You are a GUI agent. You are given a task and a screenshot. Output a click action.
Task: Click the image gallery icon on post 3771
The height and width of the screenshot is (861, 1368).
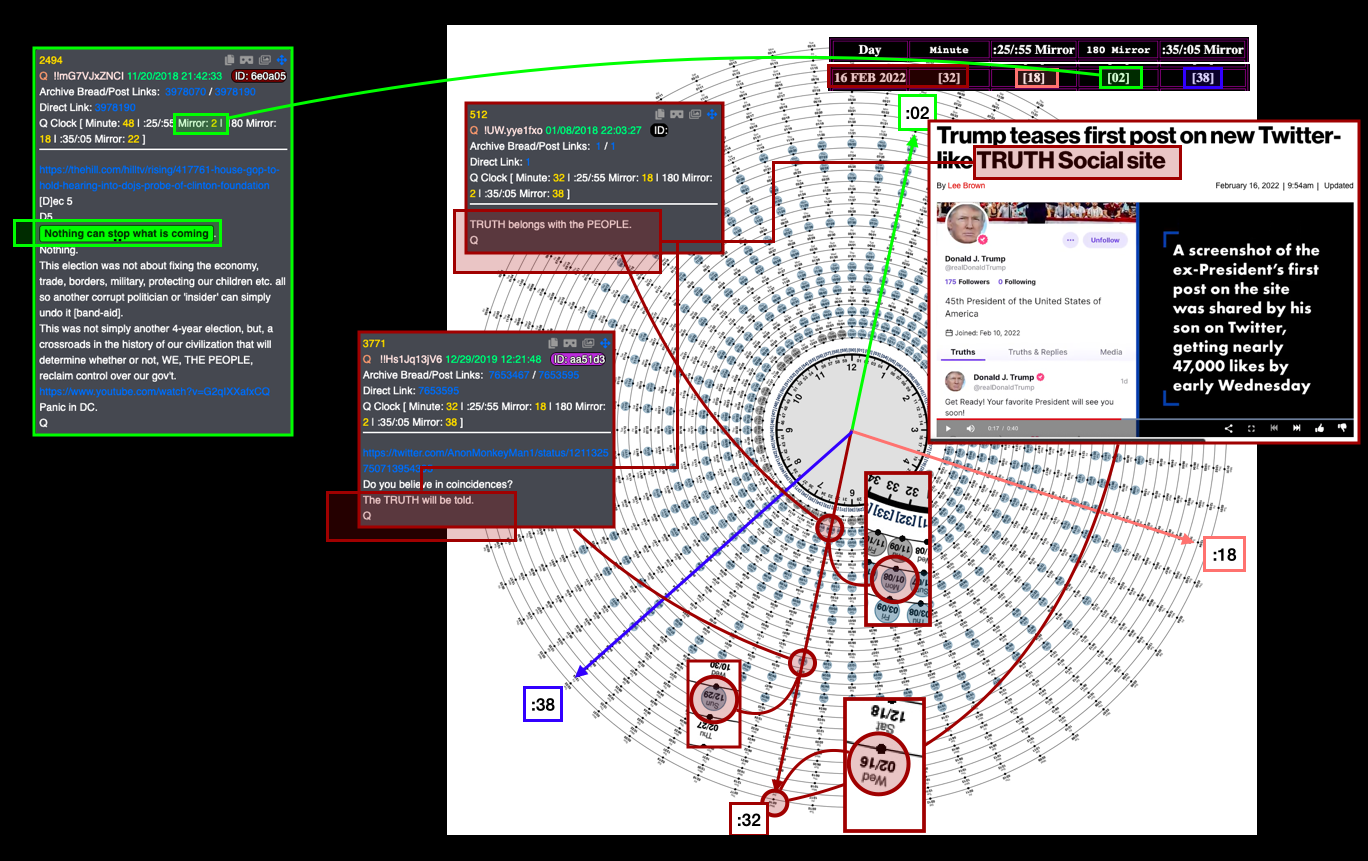[x=587, y=344]
